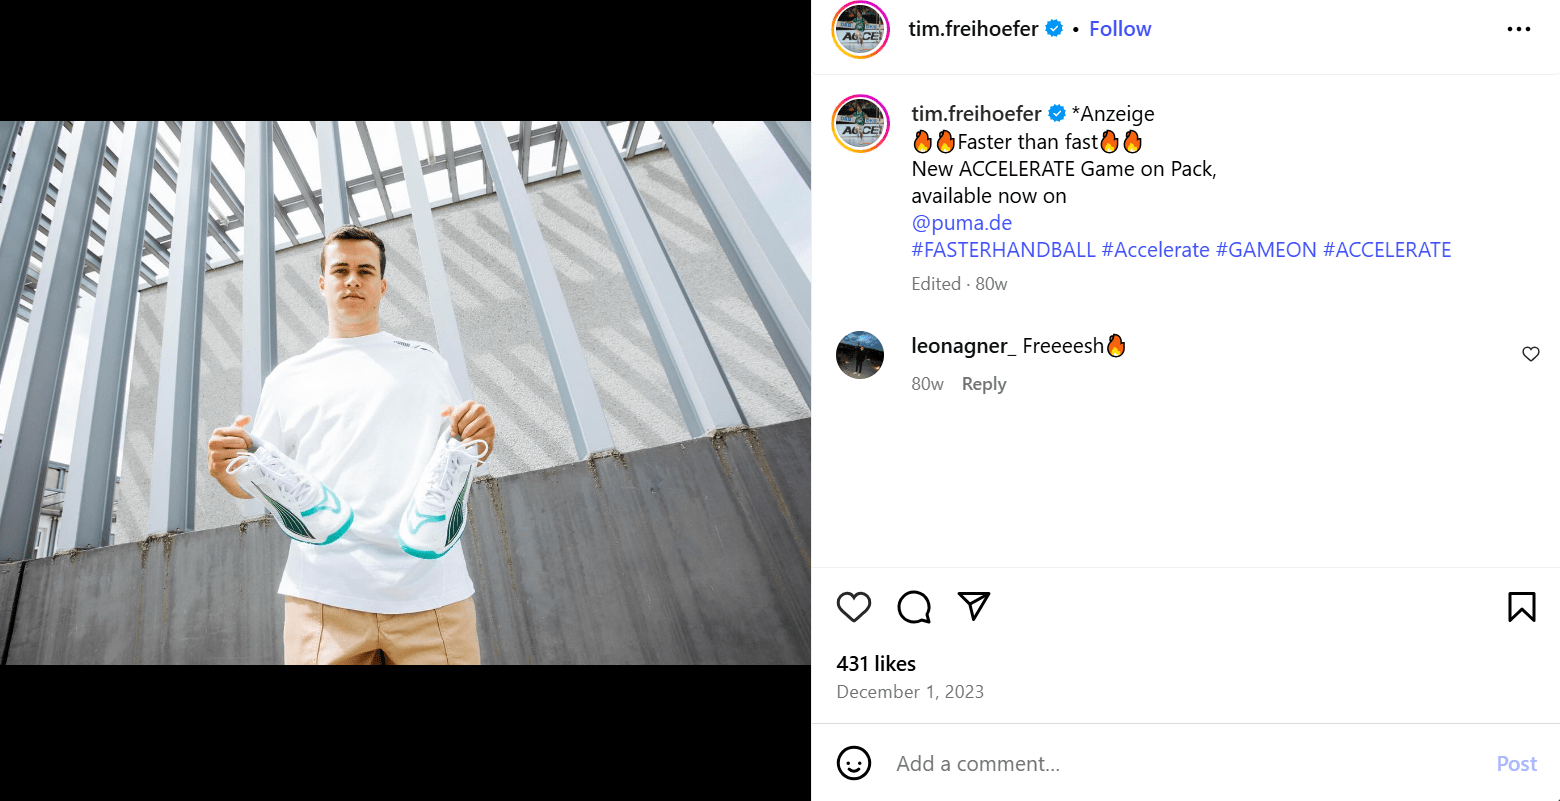The width and height of the screenshot is (1560, 801).
Task: Like the post with the heart icon
Action: pyautogui.click(x=854, y=607)
